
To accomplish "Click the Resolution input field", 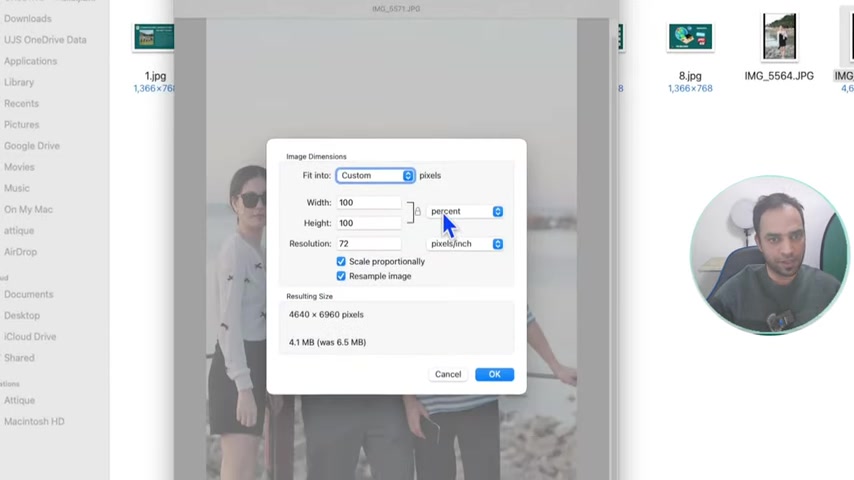I will pyautogui.click(x=369, y=244).
